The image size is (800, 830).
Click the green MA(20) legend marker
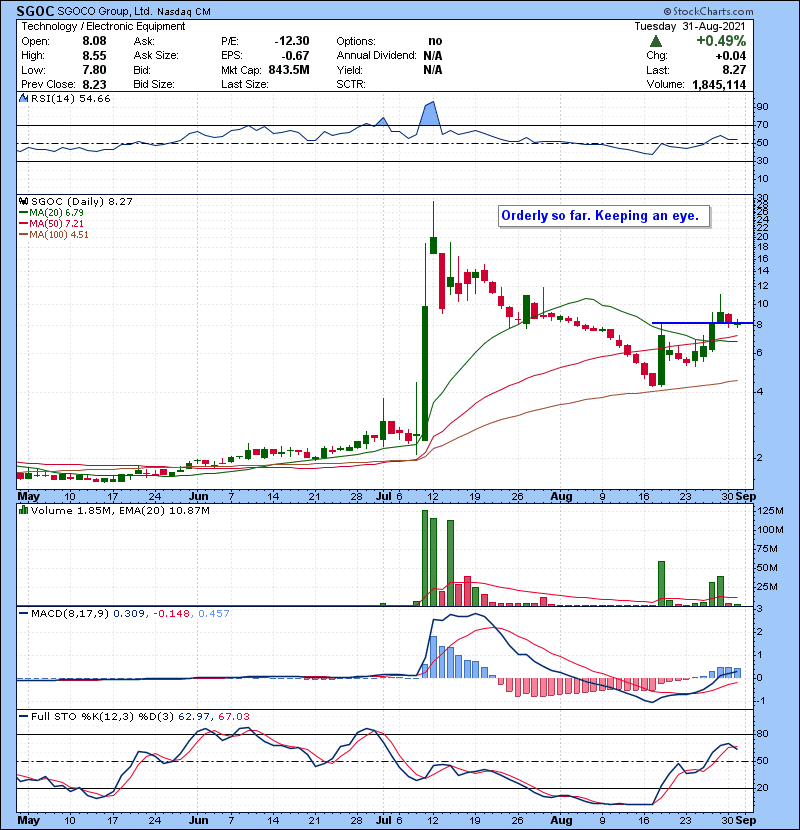point(25,212)
